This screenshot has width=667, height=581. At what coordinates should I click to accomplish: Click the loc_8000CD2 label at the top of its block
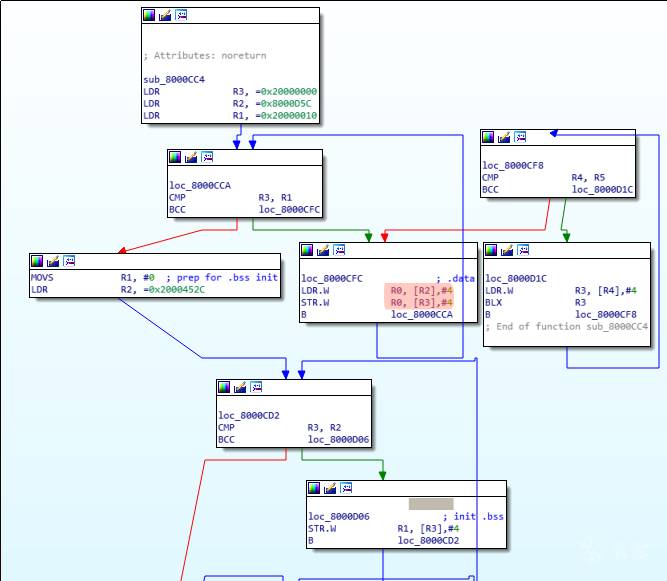pos(249,416)
